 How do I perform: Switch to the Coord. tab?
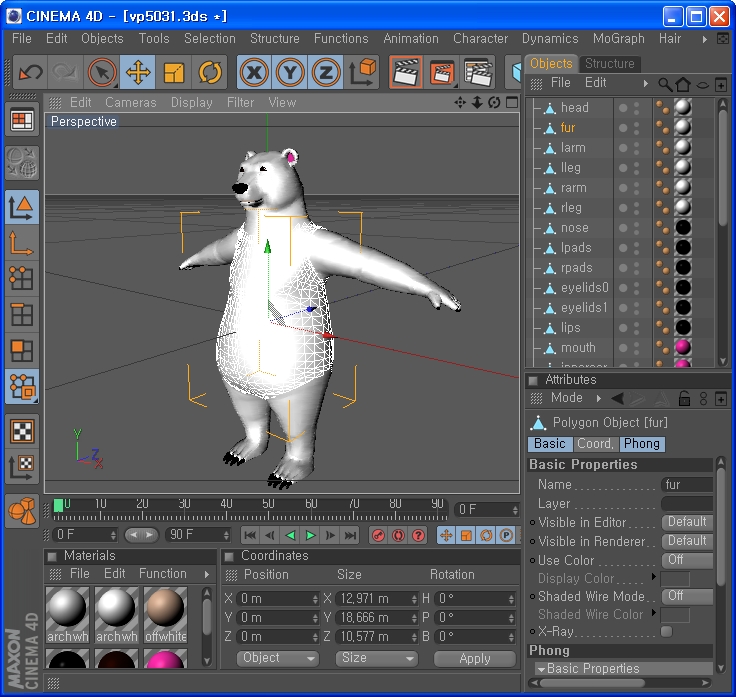click(x=595, y=444)
